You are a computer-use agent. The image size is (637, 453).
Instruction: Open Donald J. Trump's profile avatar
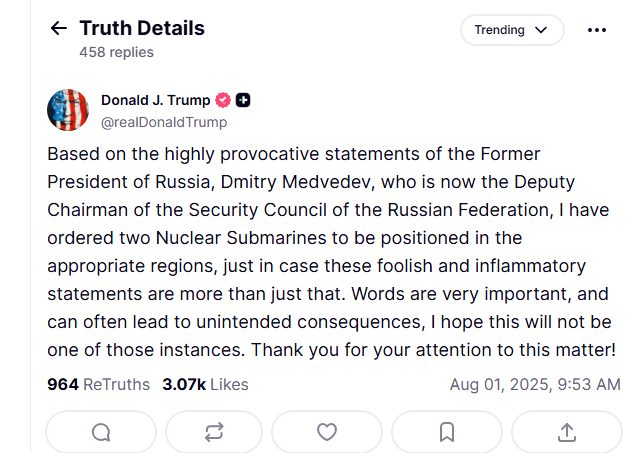[68, 110]
